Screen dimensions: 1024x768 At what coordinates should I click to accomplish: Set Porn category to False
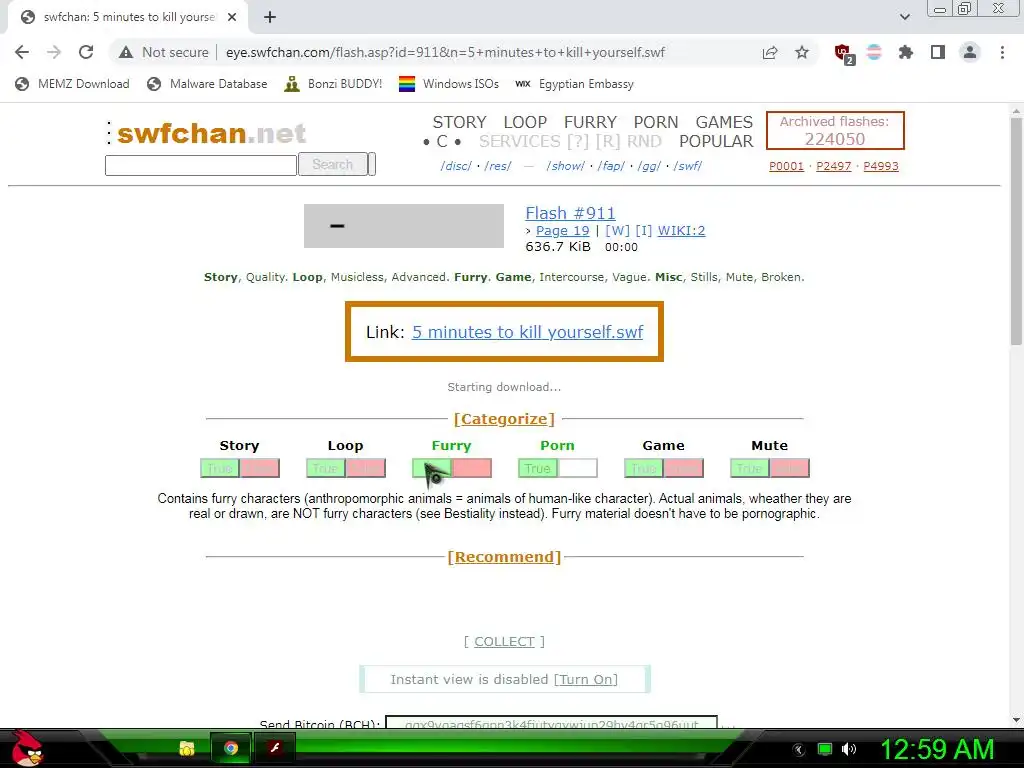click(578, 468)
